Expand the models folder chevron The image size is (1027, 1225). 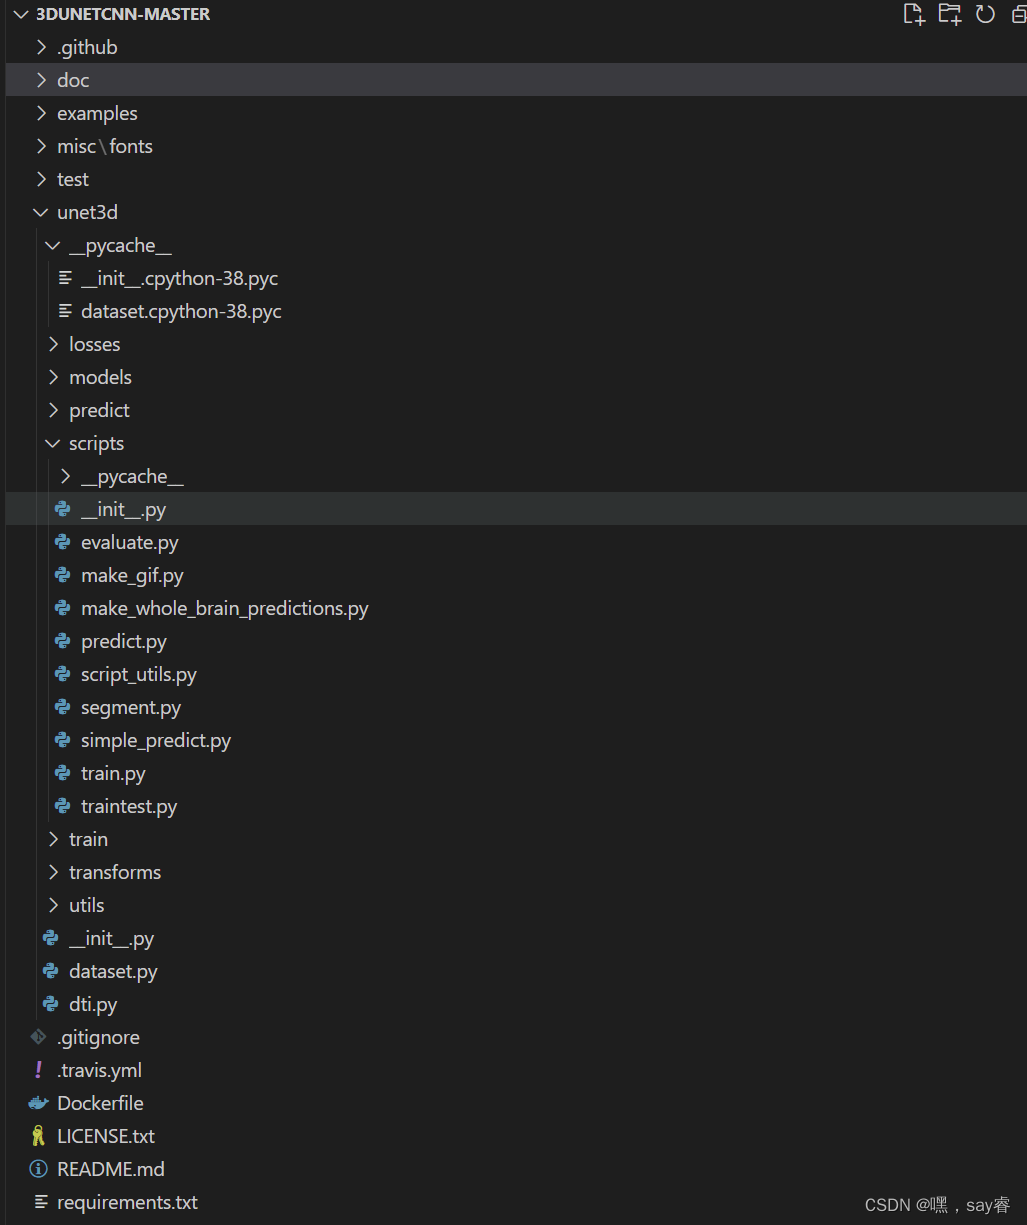coord(53,377)
